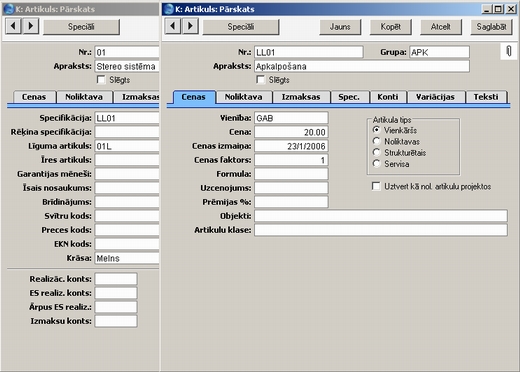This screenshot has height=372, width=520.
Task: Click the Krāsa field showing Melns
Action: pos(127,258)
